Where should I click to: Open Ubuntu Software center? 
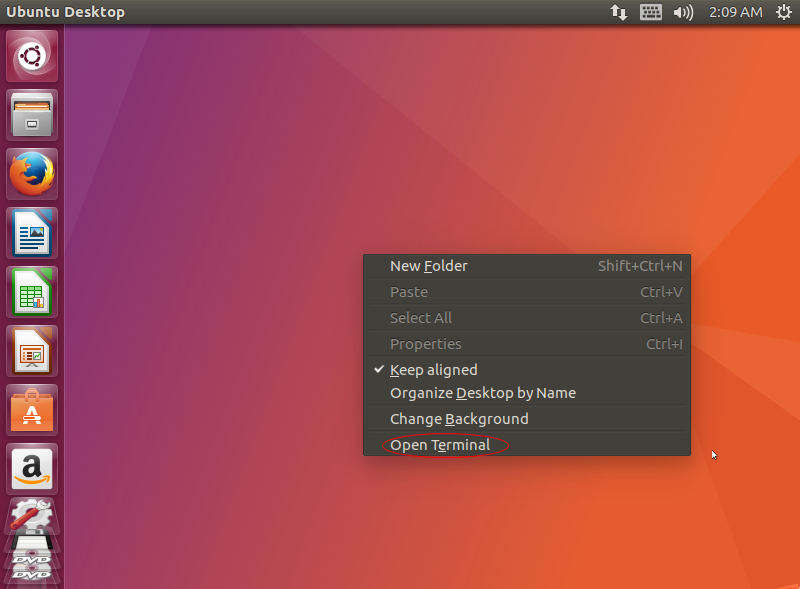(x=32, y=410)
